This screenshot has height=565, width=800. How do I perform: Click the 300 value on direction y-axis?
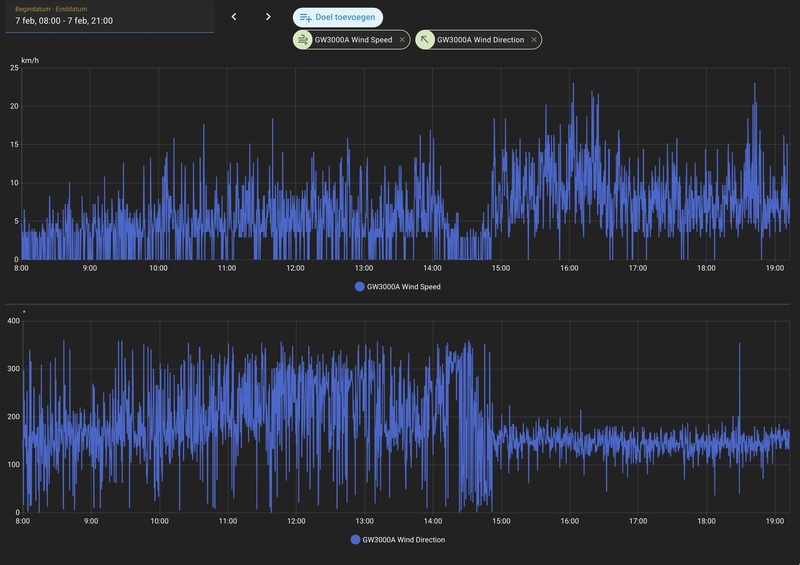[14, 369]
